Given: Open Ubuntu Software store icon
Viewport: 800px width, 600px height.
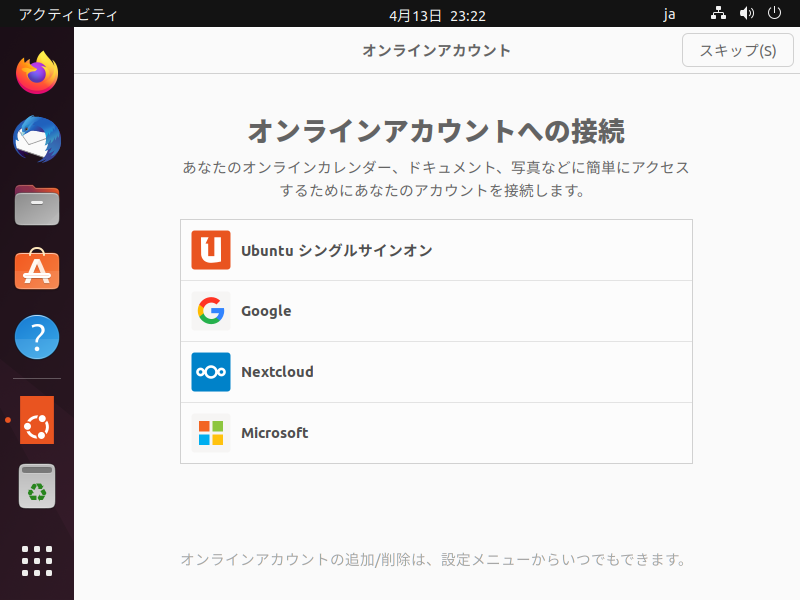Looking at the screenshot, I should [x=37, y=269].
